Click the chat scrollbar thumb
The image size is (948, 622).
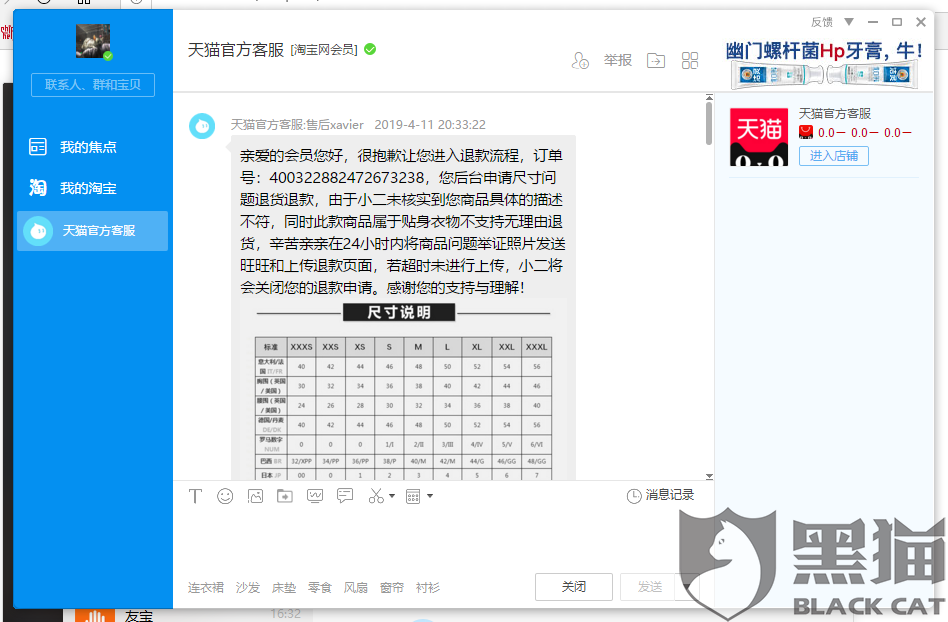click(x=709, y=123)
